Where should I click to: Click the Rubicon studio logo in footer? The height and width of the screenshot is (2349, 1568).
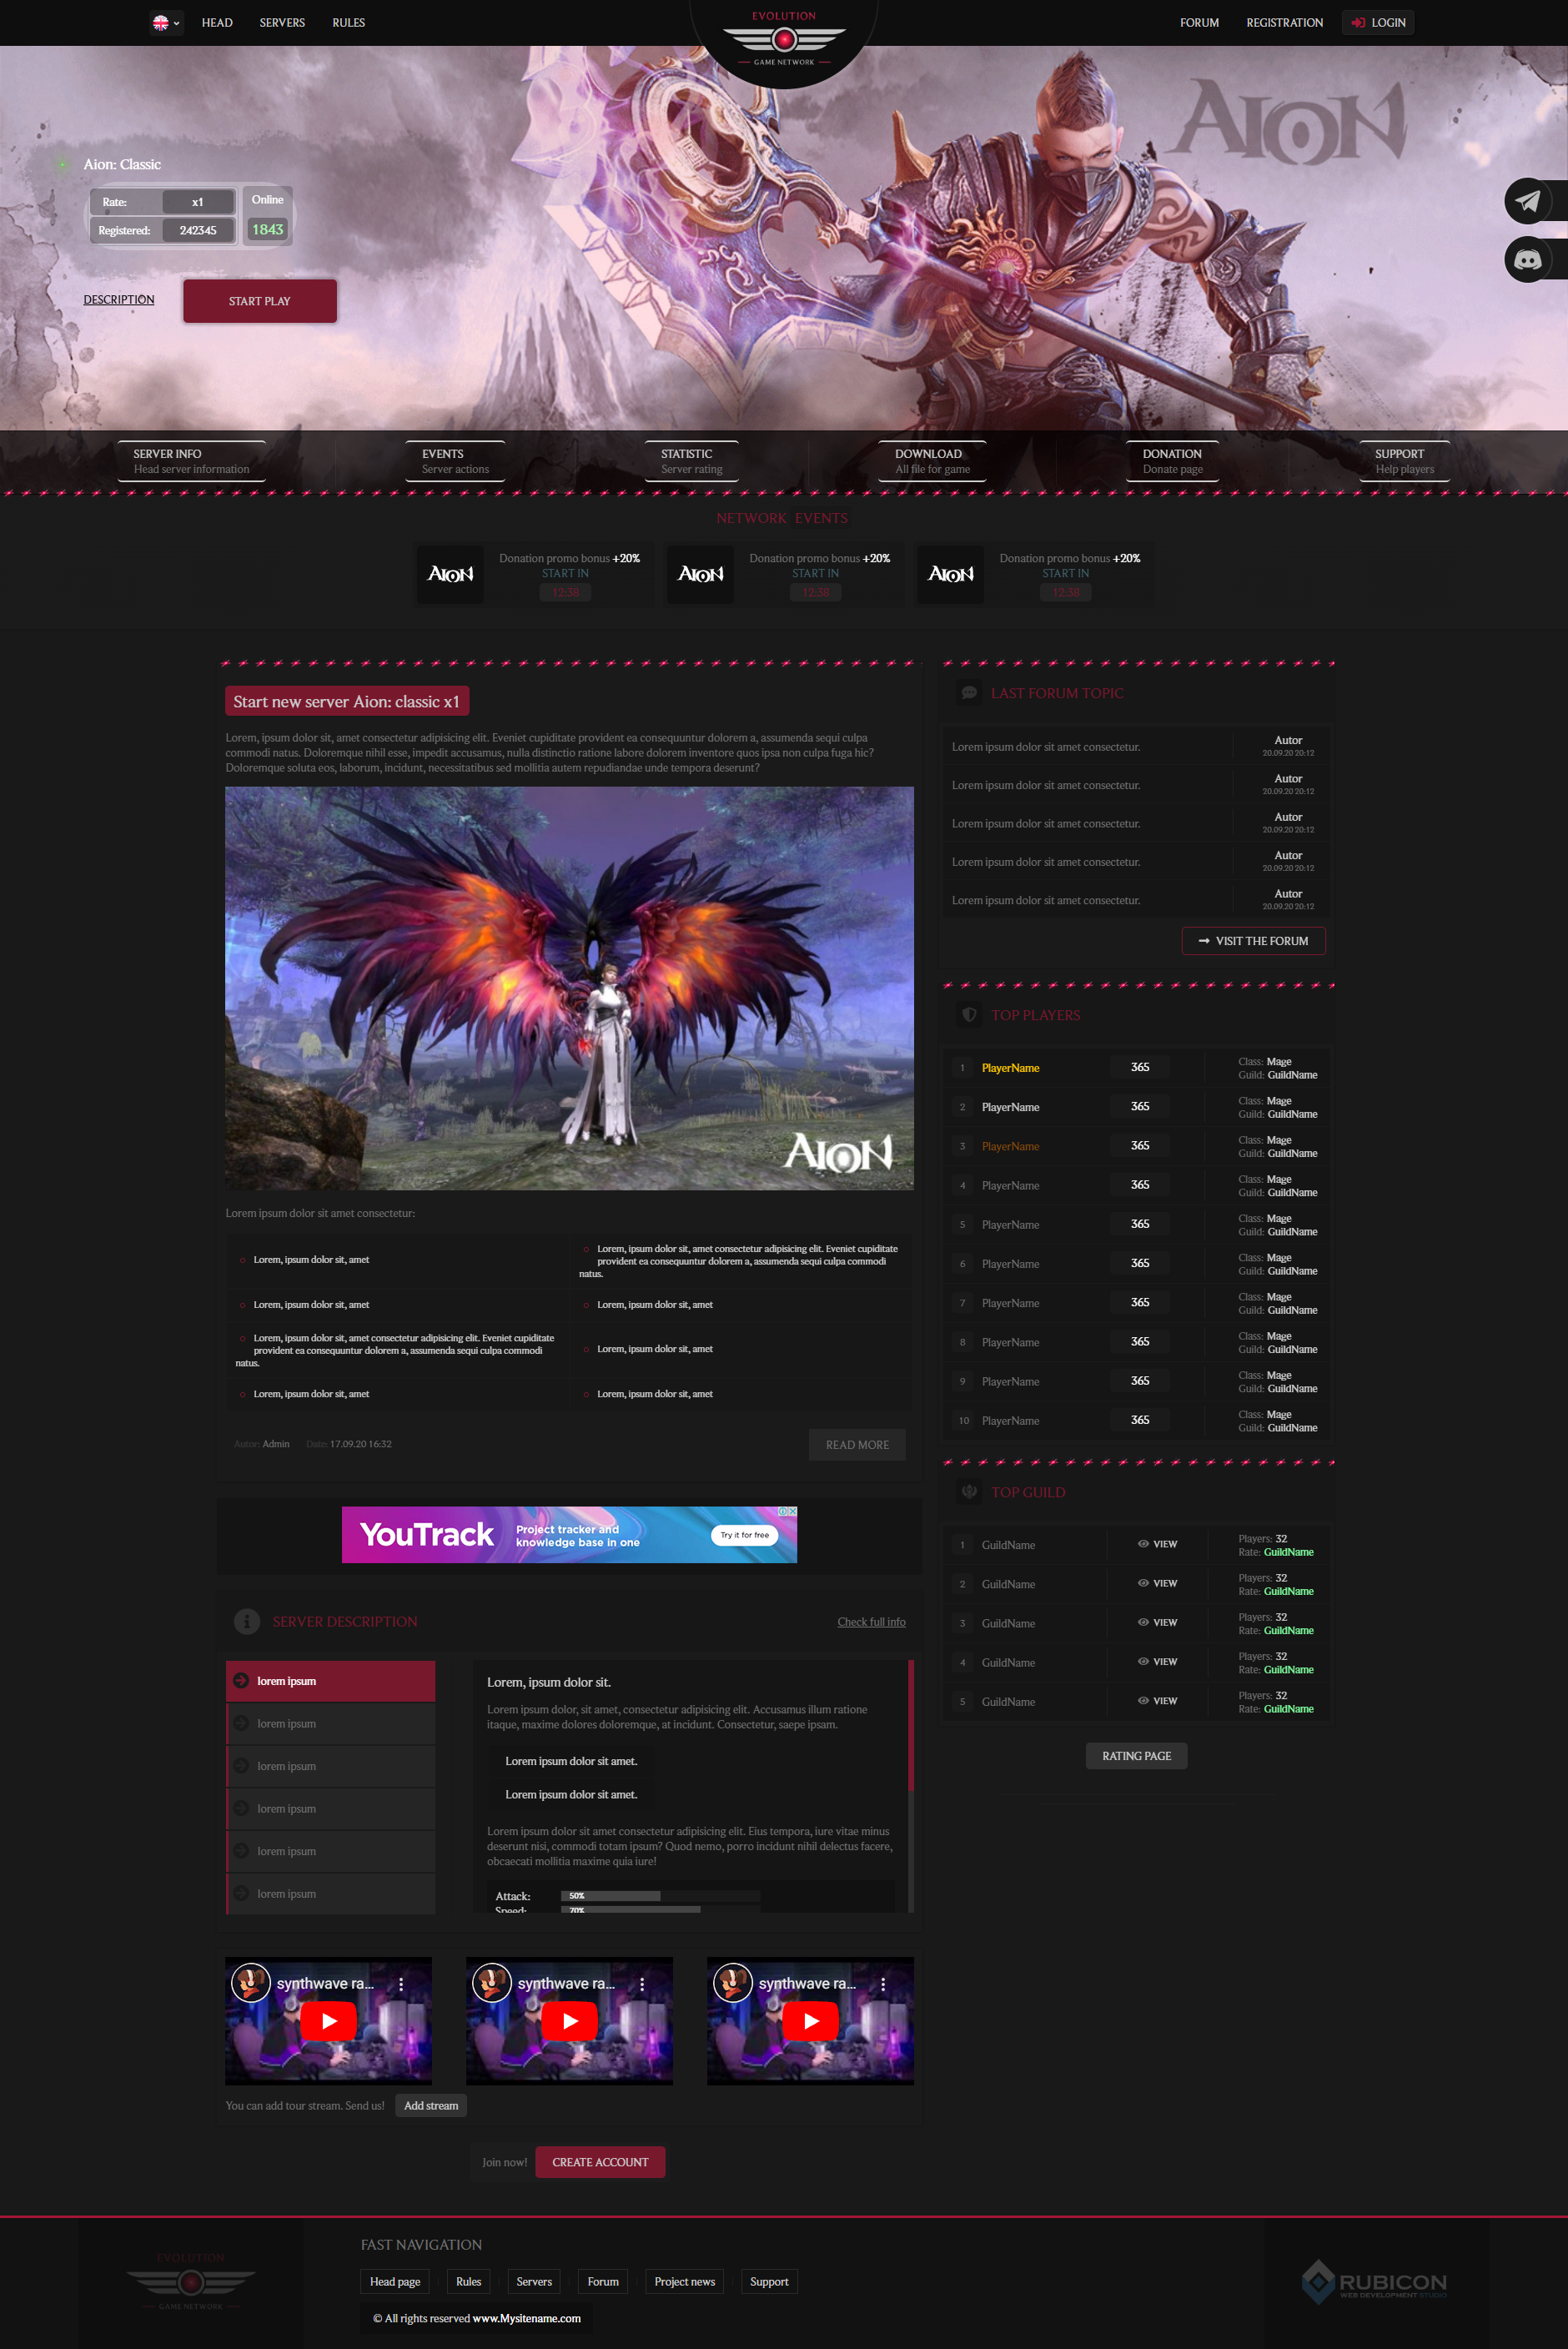[x=1375, y=2281]
